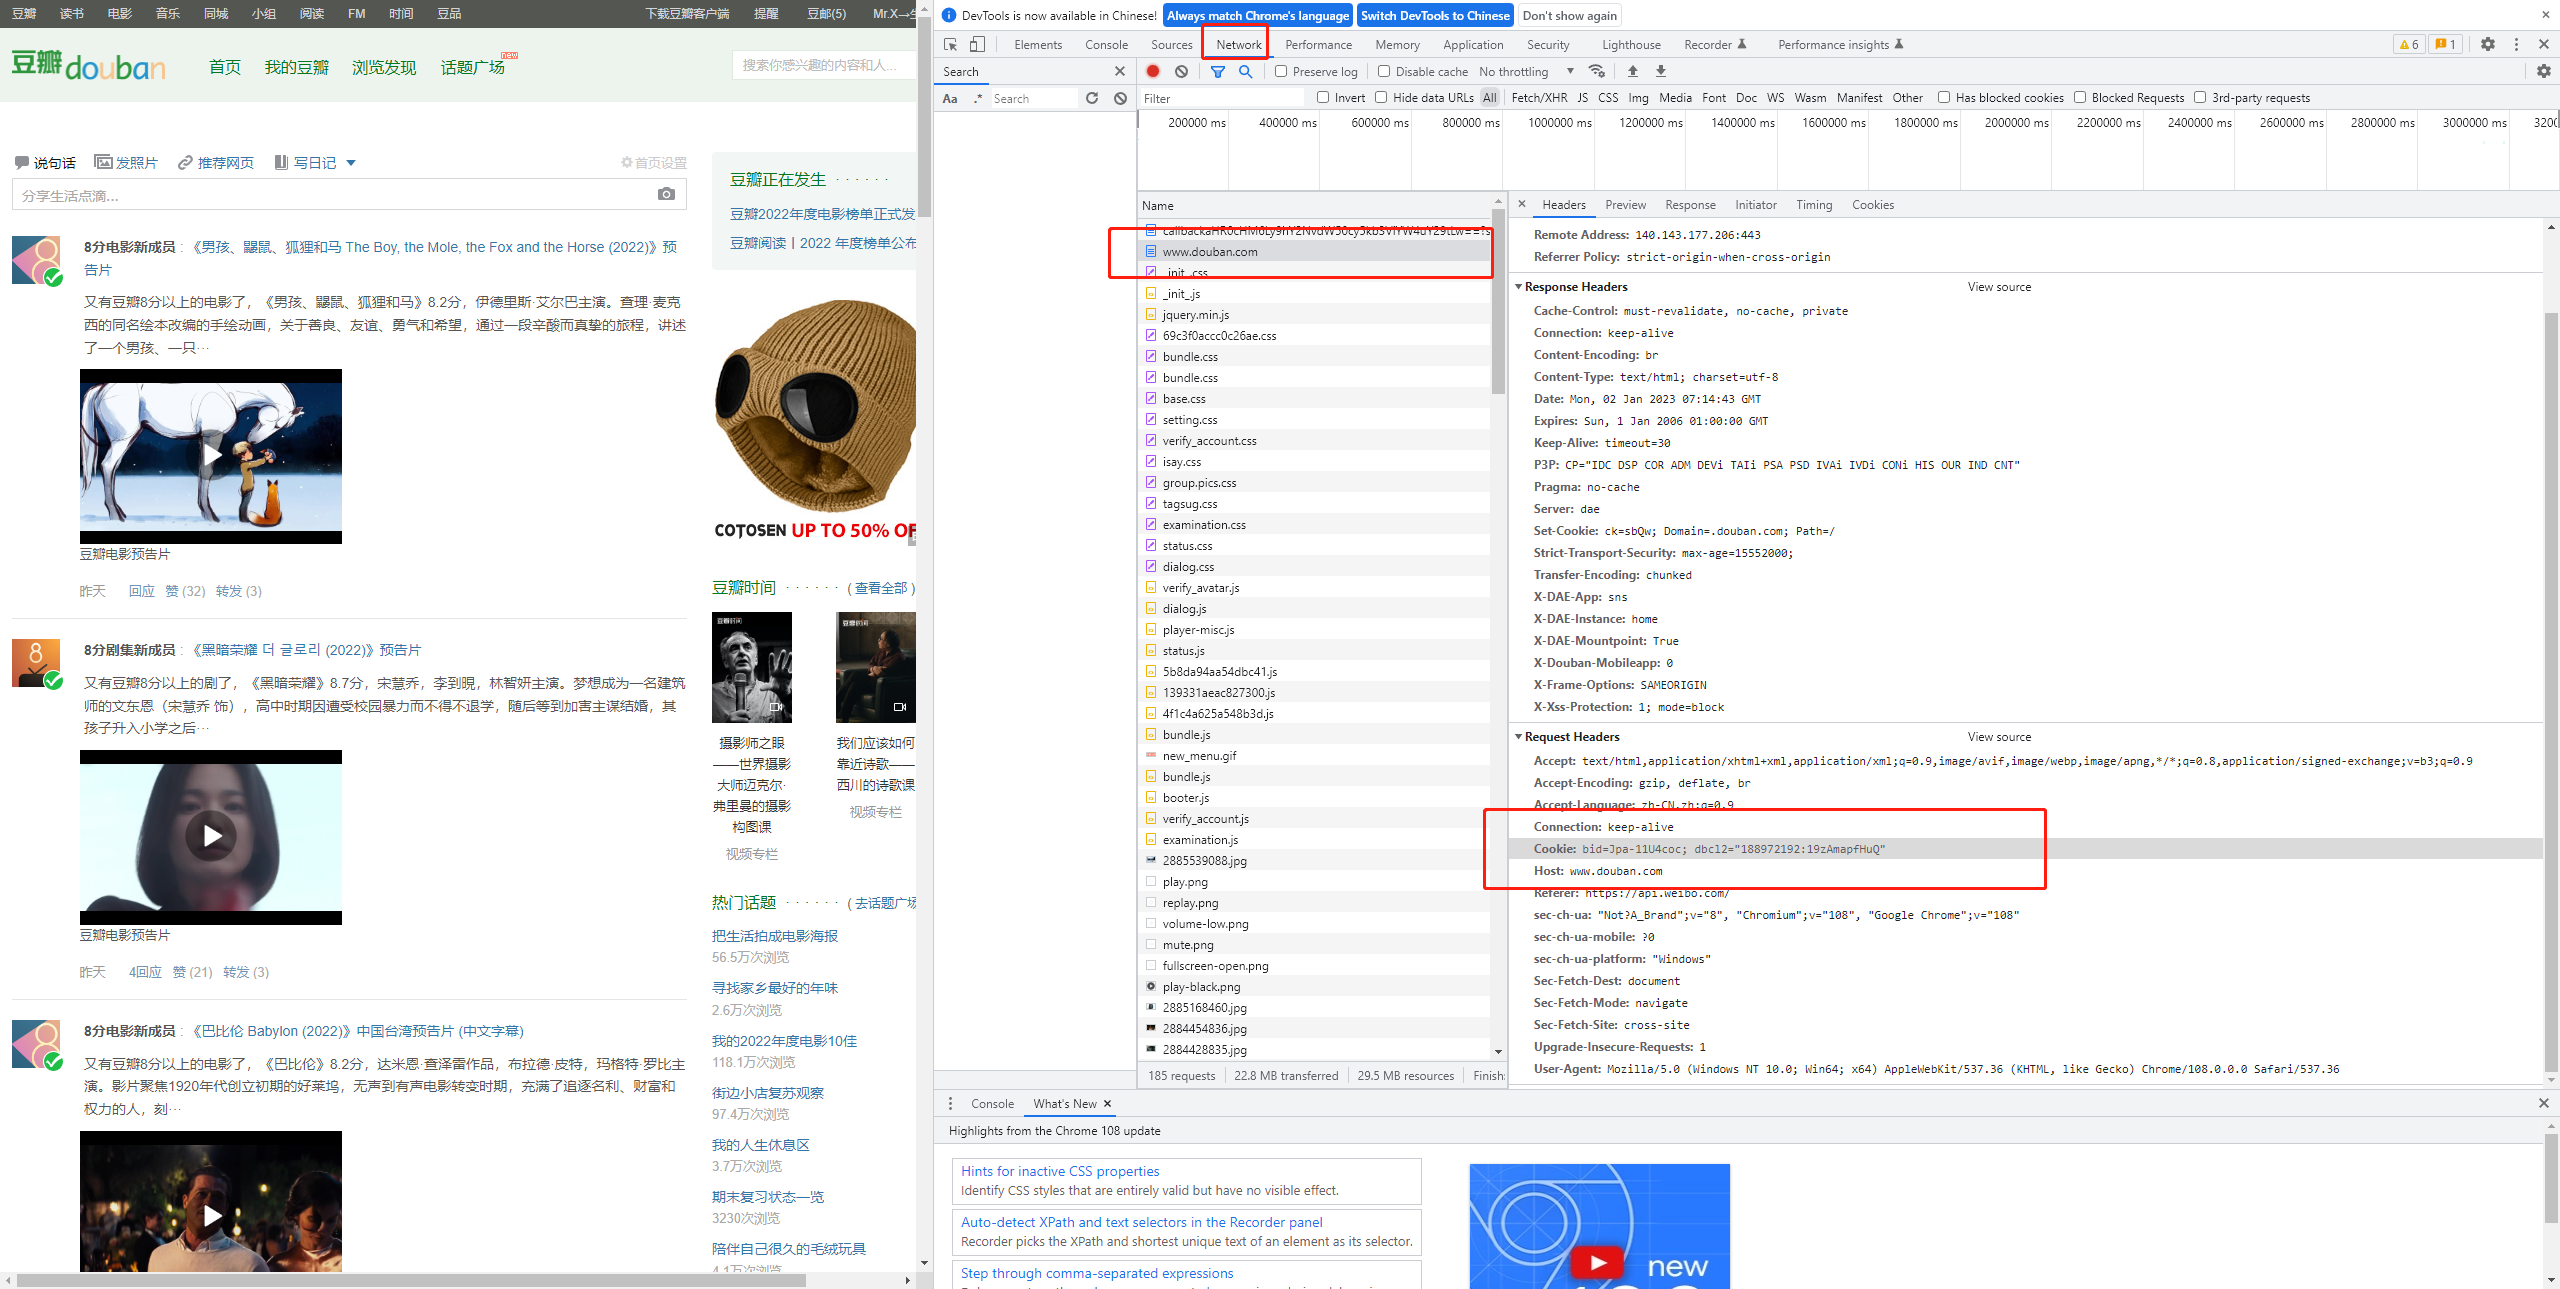
Task: Open the DevTools settings gear
Action: (2488, 44)
